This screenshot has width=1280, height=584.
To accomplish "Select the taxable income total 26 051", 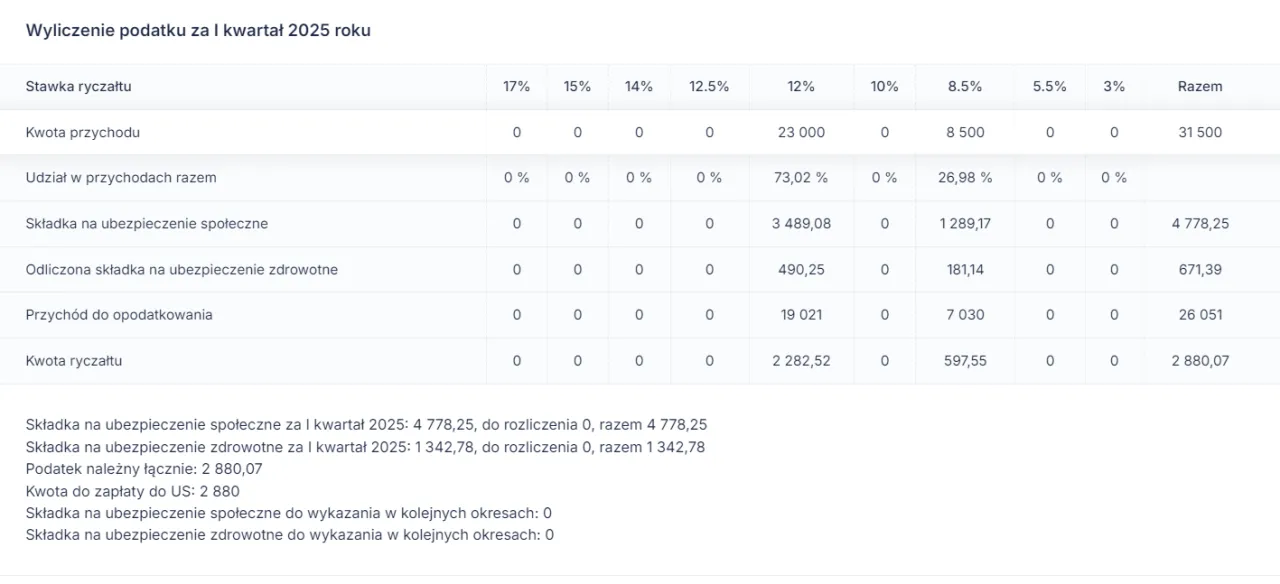I will pyautogui.click(x=1199, y=314).
